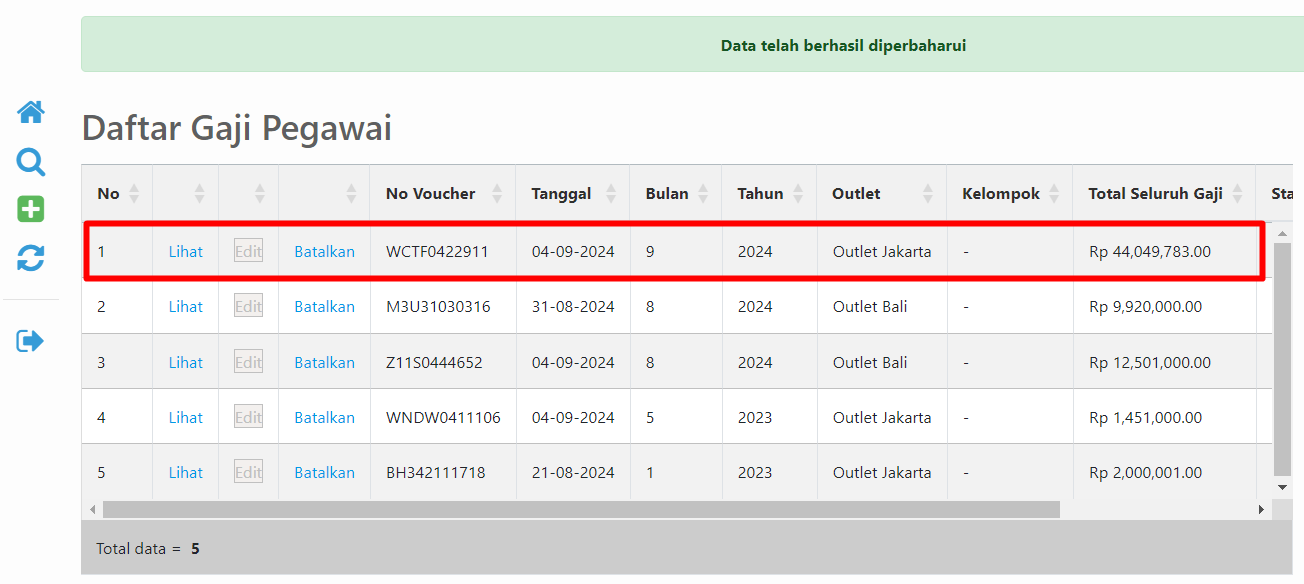The width and height of the screenshot is (1304, 584).
Task: Sort table by No column
Action: pyautogui.click(x=117, y=194)
